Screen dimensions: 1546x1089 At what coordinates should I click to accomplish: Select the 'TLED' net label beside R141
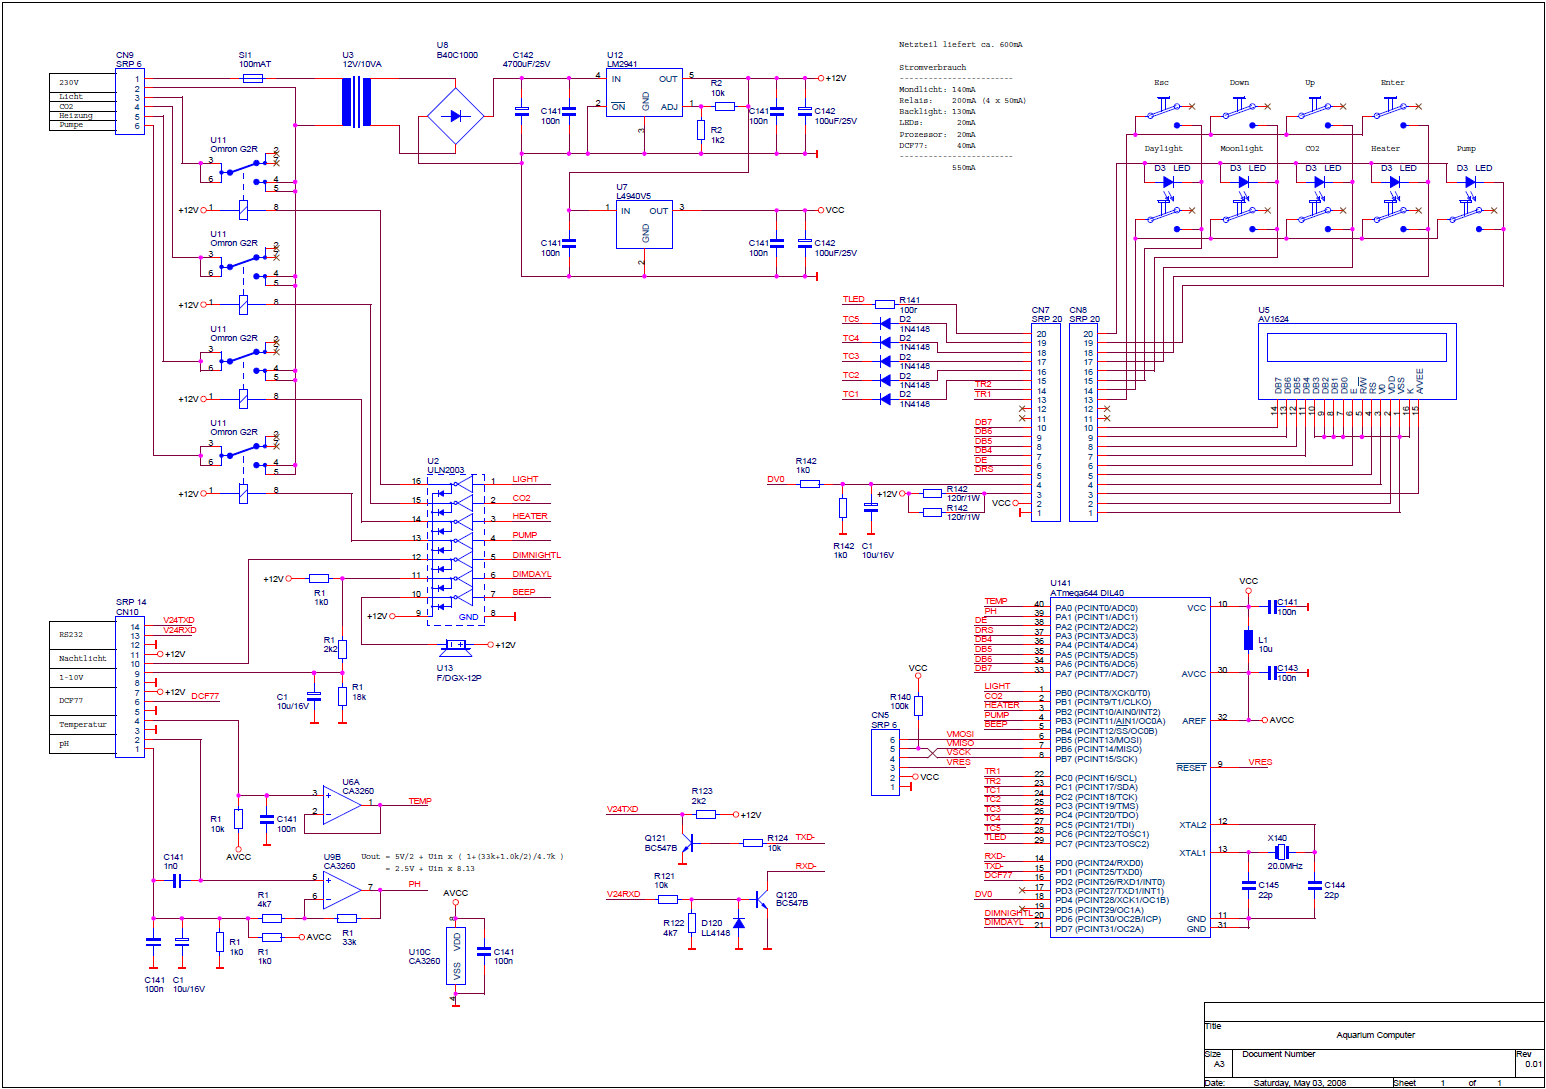coord(853,299)
